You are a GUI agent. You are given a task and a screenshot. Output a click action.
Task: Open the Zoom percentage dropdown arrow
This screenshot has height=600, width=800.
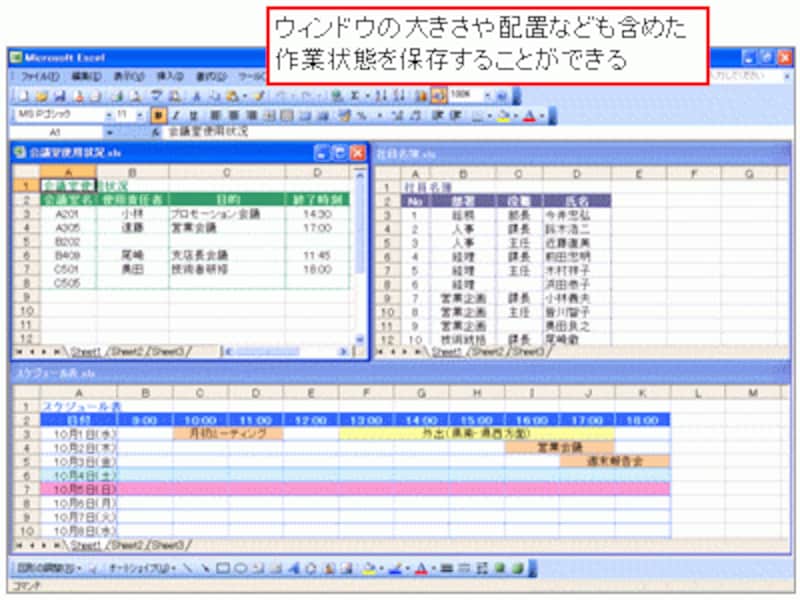coord(487,95)
